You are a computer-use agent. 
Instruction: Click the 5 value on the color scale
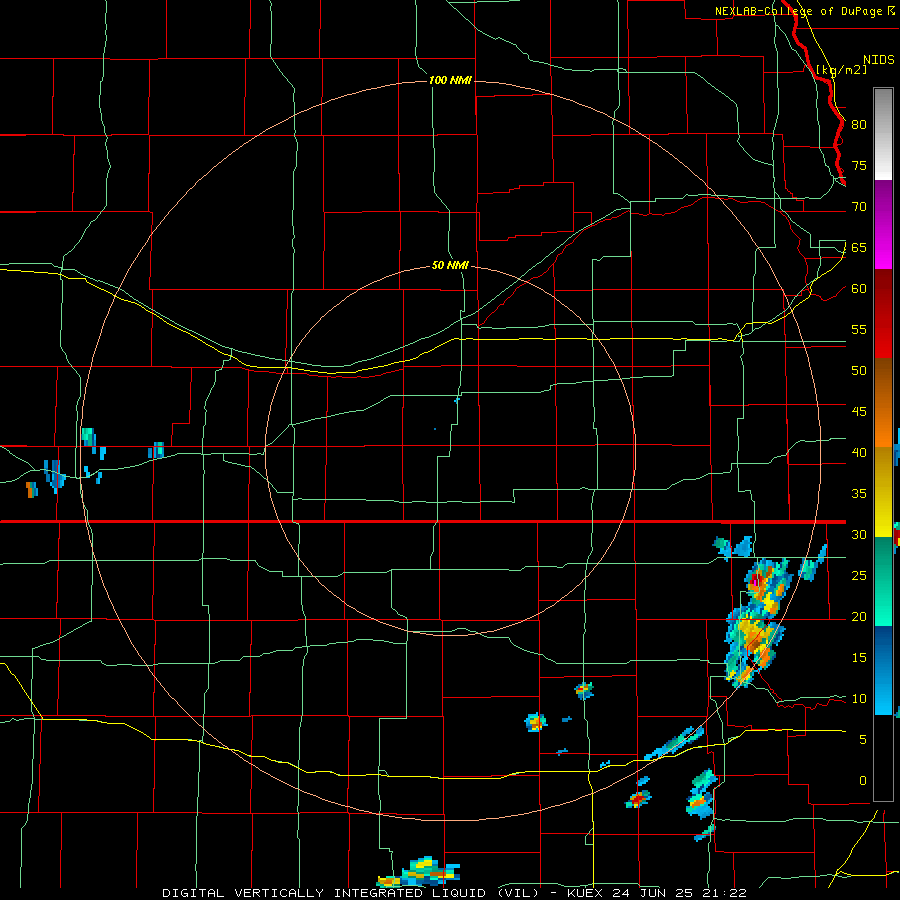point(863,740)
